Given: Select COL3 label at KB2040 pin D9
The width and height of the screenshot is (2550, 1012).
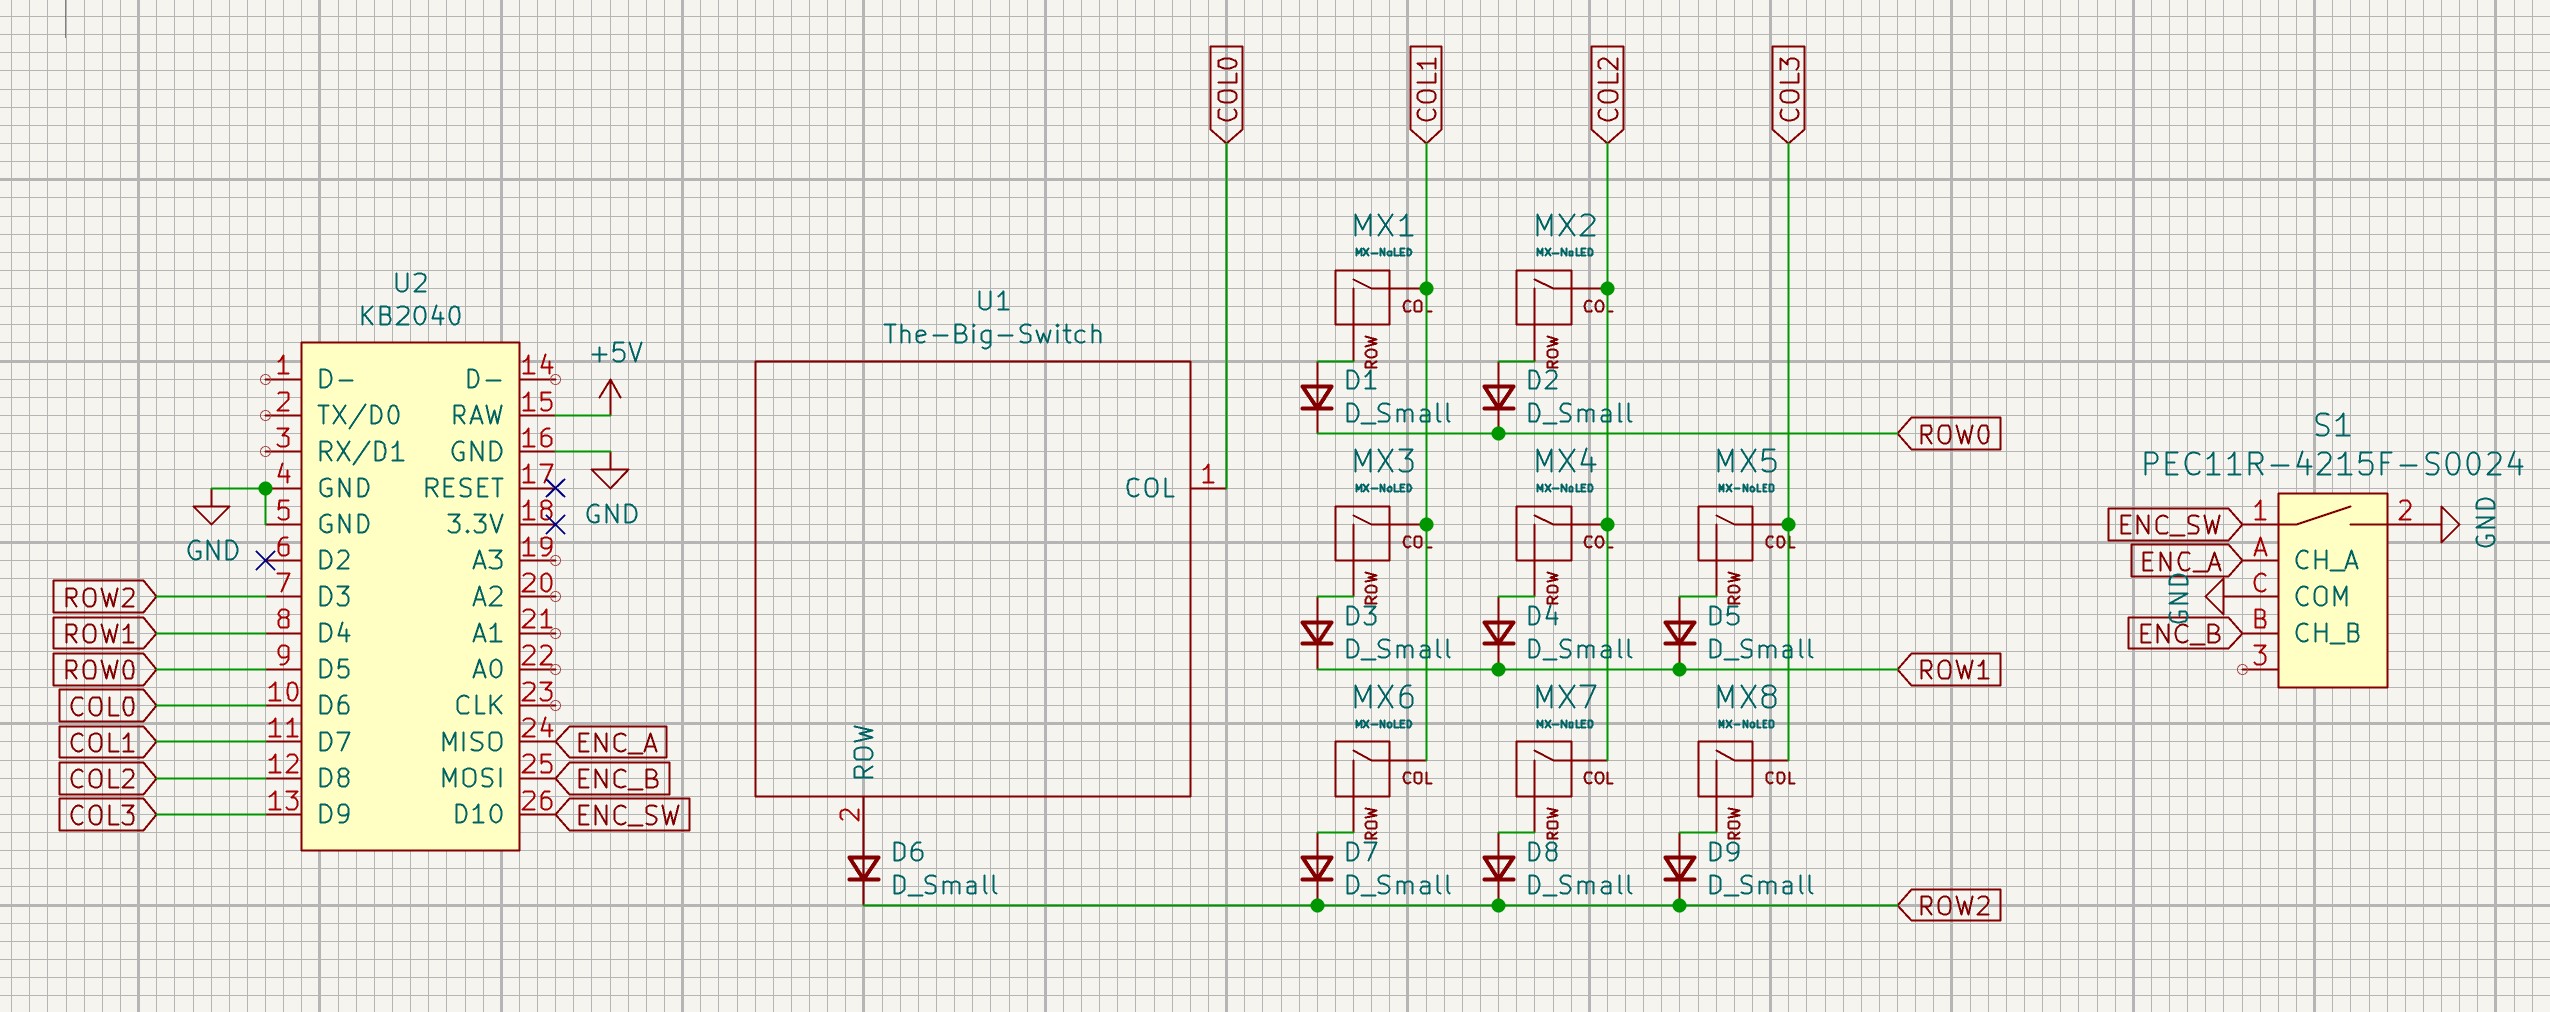Looking at the screenshot, I should (x=108, y=815).
